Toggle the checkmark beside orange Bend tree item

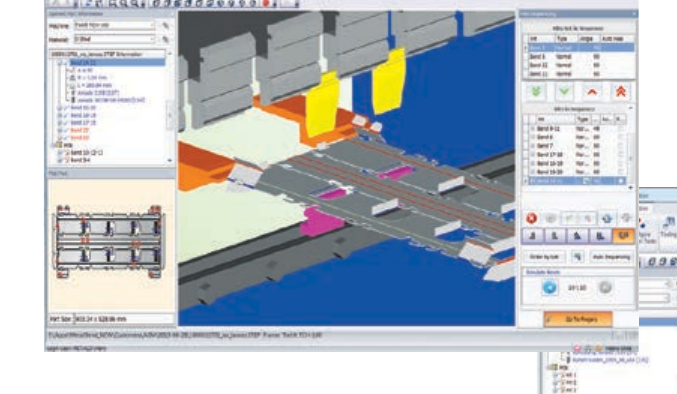pos(66,130)
